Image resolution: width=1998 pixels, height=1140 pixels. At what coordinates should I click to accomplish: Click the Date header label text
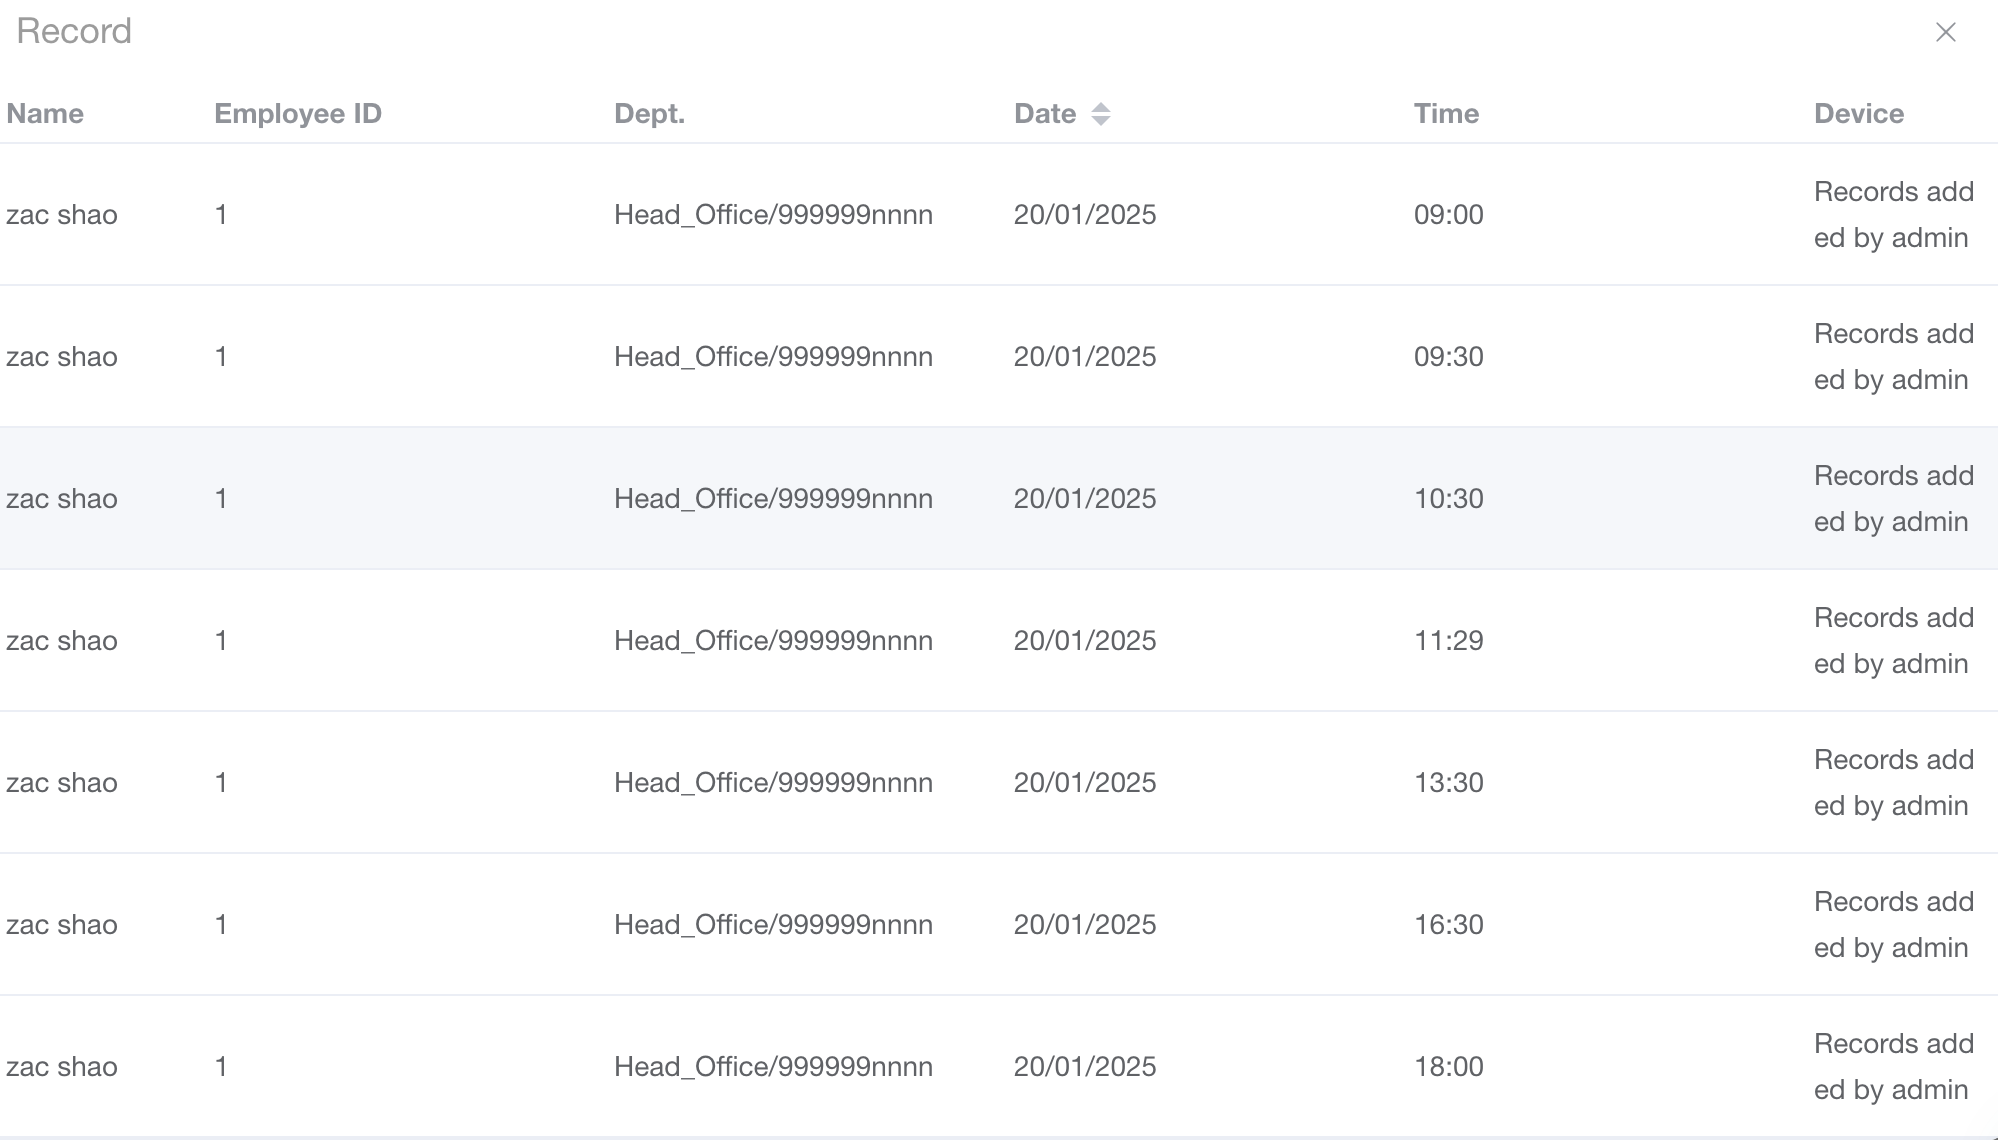pyautogui.click(x=1044, y=114)
